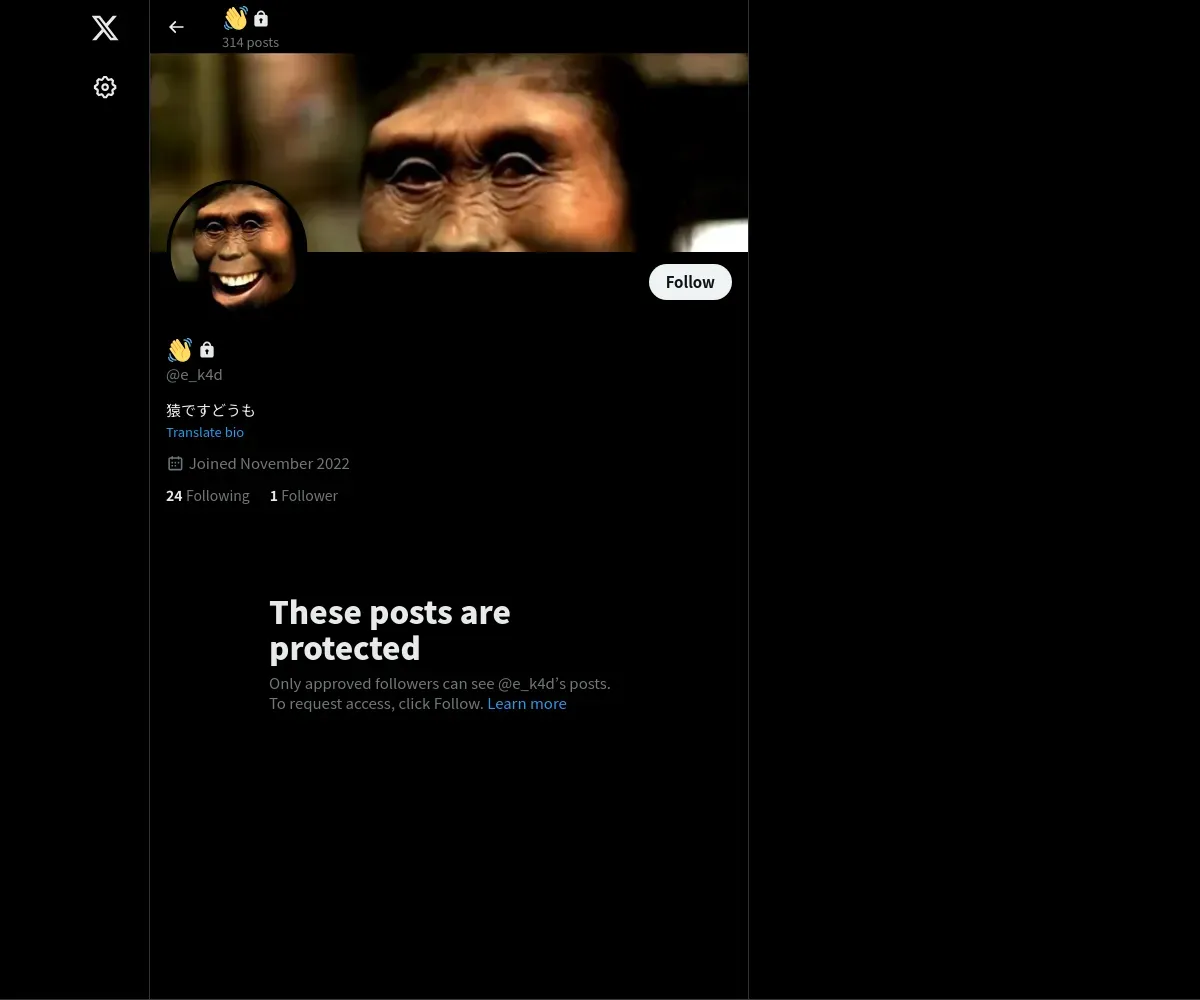Go back using the arrow icon
The height and width of the screenshot is (1000, 1200).
pyautogui.click(x=176, y=27)
